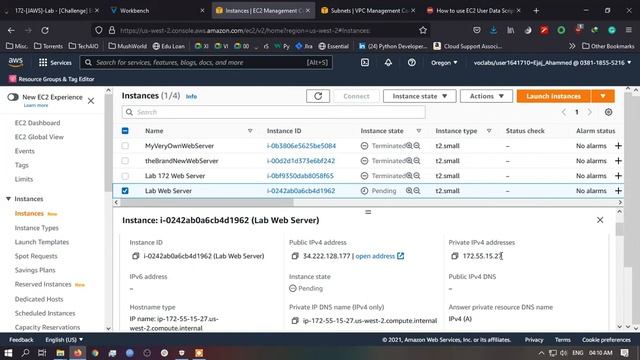The image size is (640, 360).
Task: Open Firefox from the taskbar
Action: pos(78,353)
